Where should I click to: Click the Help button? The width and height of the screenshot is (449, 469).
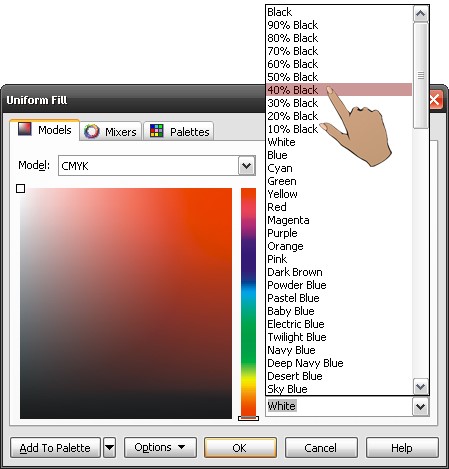tap(402, 448)
